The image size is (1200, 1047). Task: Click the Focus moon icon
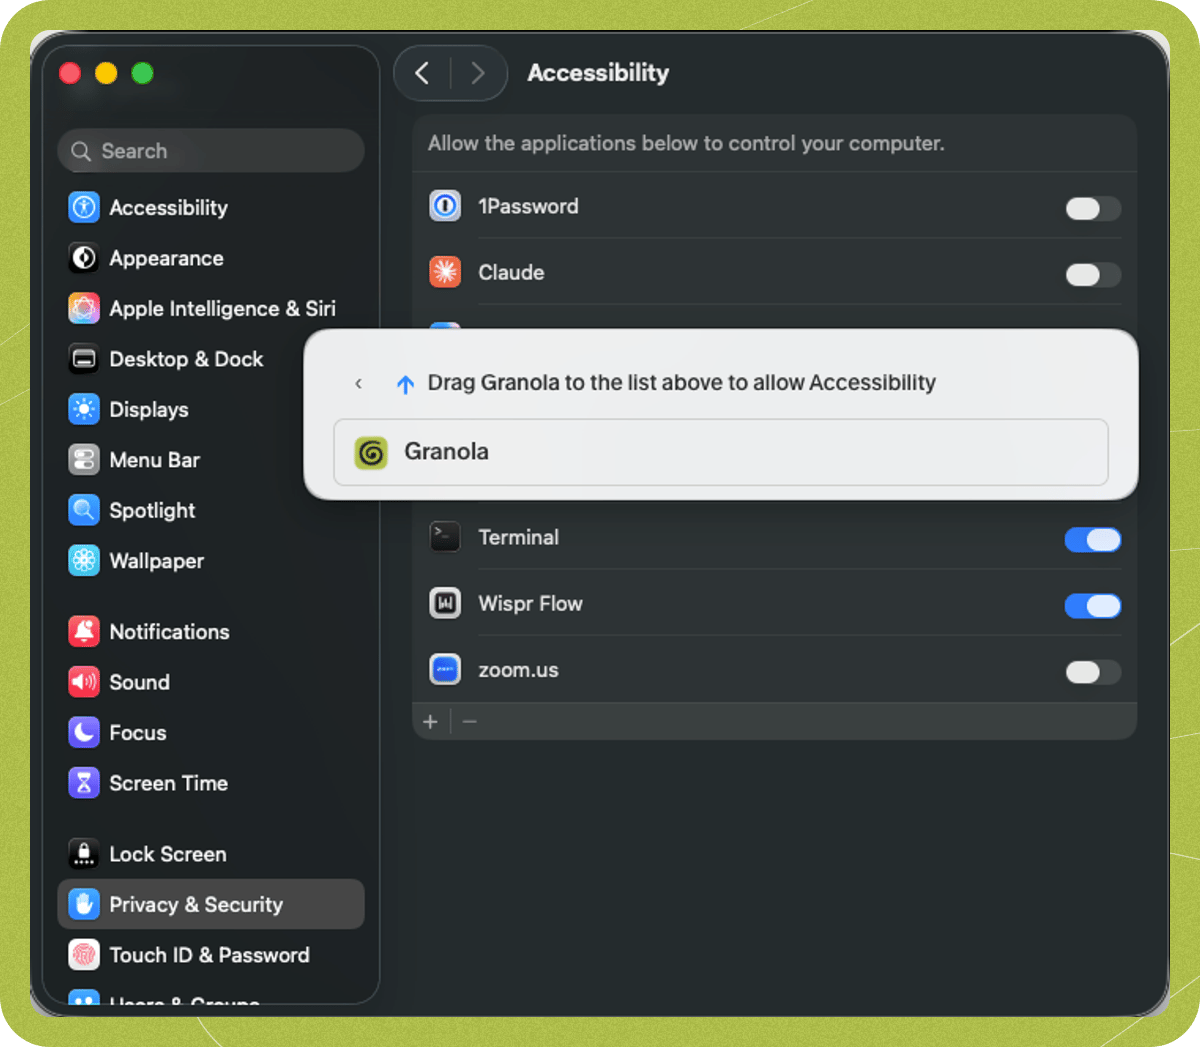point(84,732)
